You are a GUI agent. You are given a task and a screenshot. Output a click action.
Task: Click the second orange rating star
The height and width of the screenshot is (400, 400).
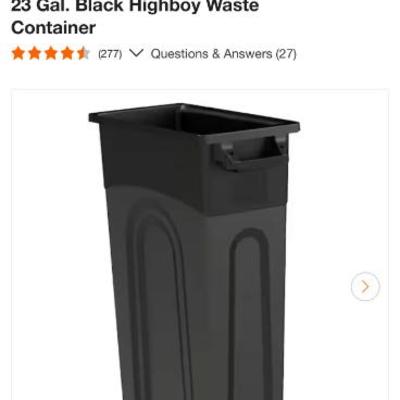(x=34, y=53)
